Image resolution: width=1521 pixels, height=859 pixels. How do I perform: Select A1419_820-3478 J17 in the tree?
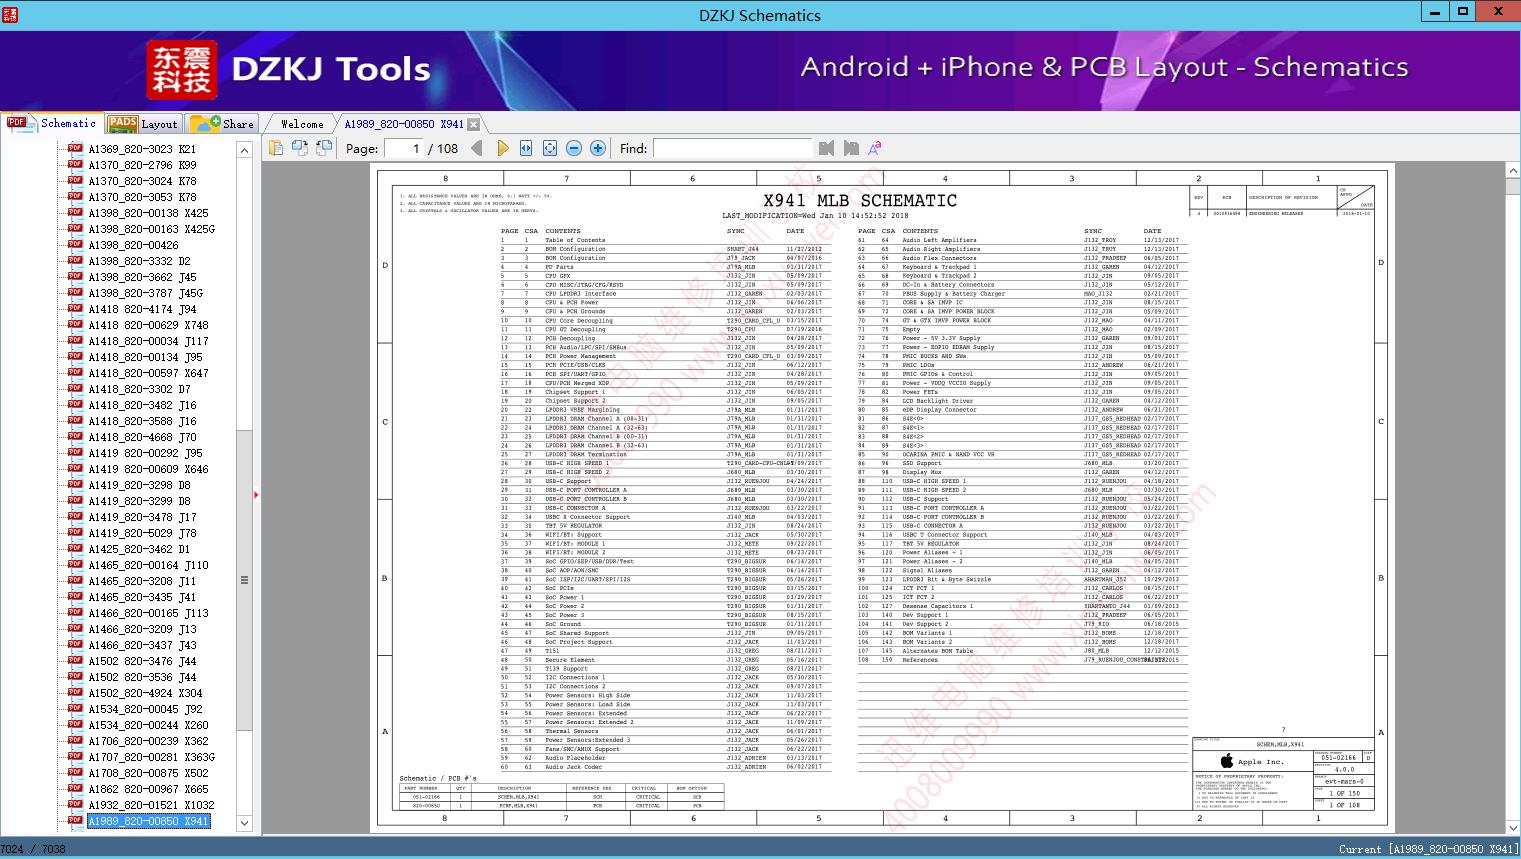(x=142, y=517)
